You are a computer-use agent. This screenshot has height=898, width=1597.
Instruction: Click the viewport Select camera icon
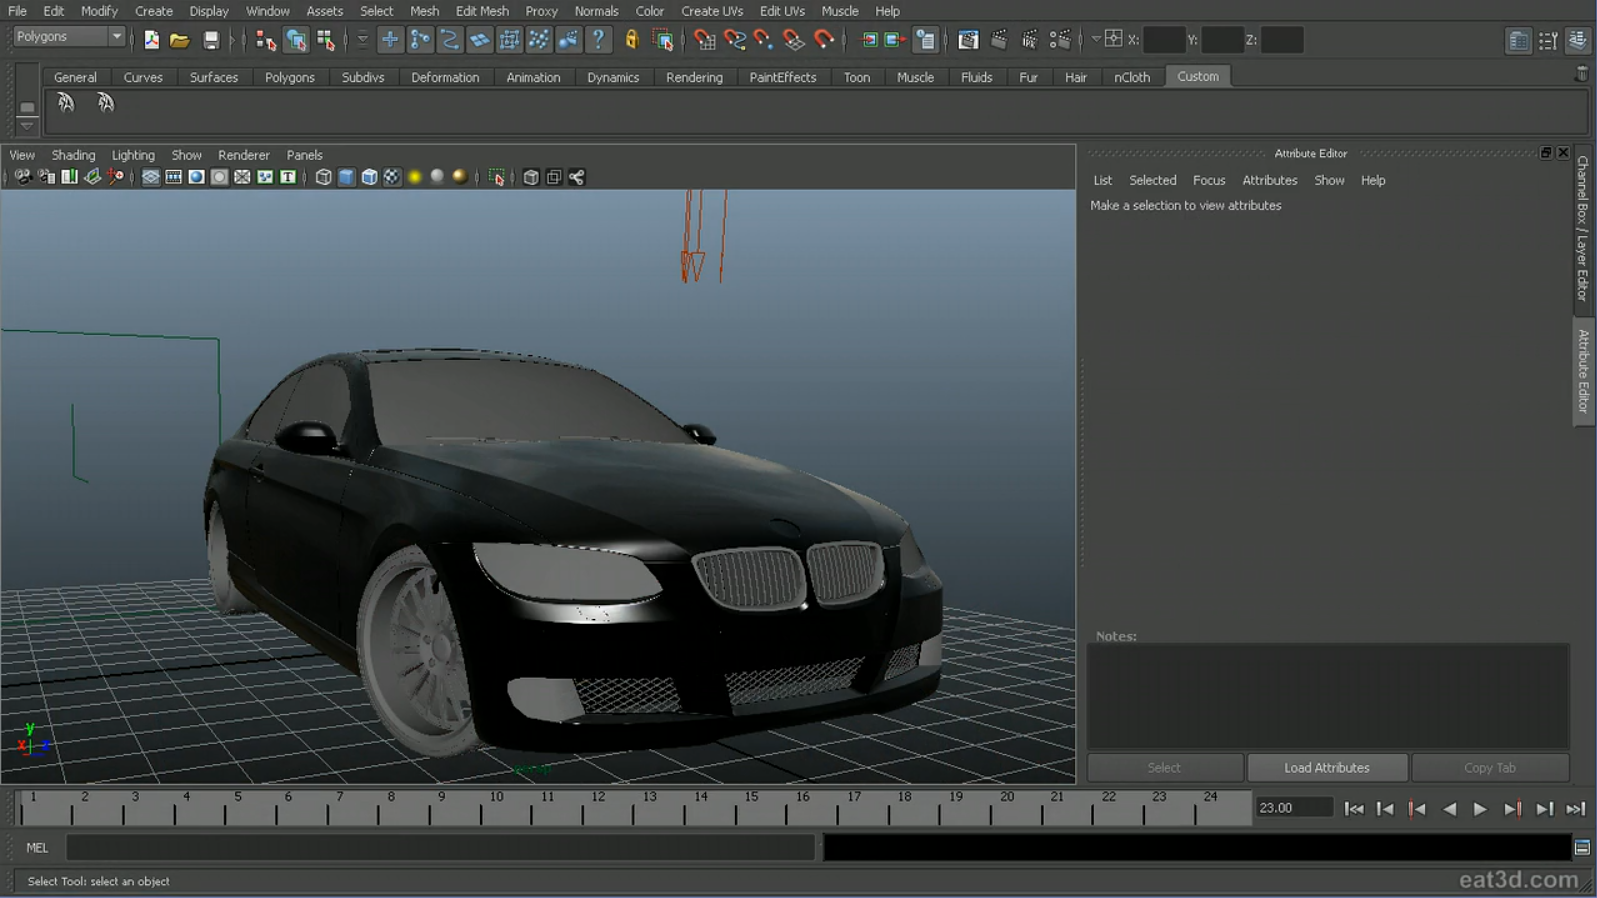pyautogui.click(x=22, y=177)
